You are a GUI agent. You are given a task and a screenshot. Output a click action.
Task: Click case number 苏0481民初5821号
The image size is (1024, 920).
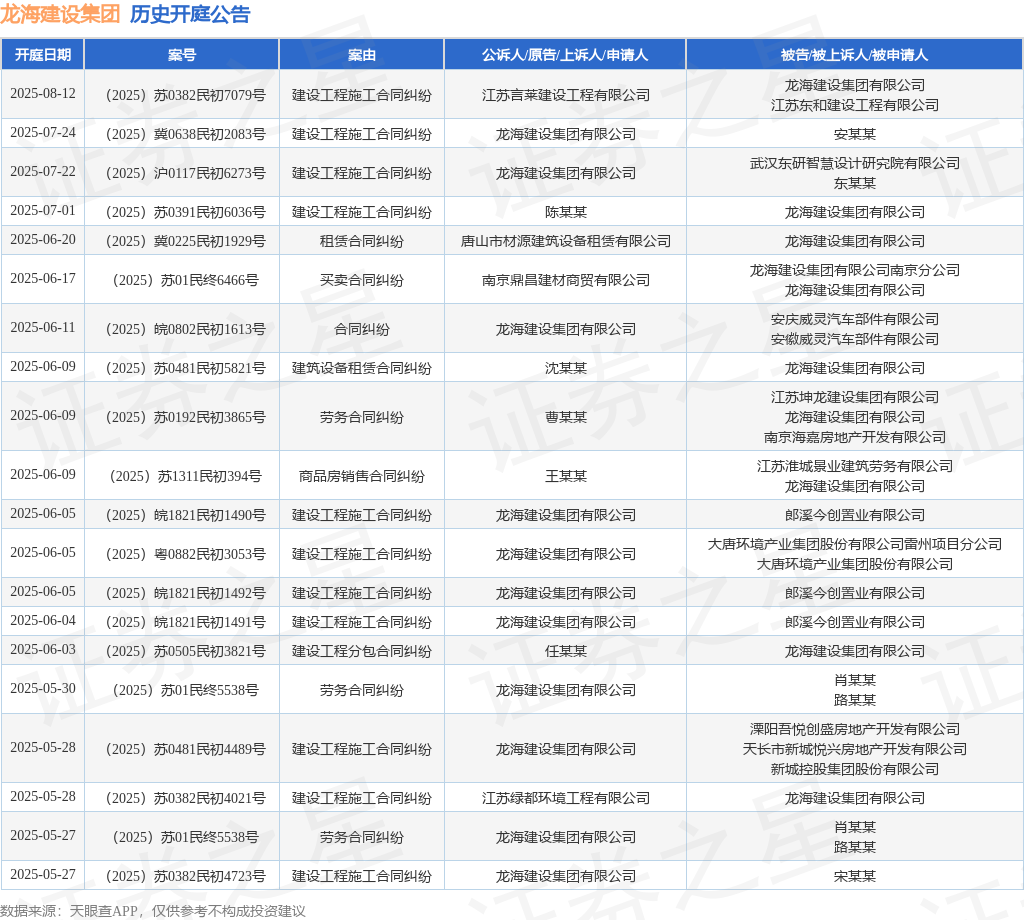coord(185,368)
